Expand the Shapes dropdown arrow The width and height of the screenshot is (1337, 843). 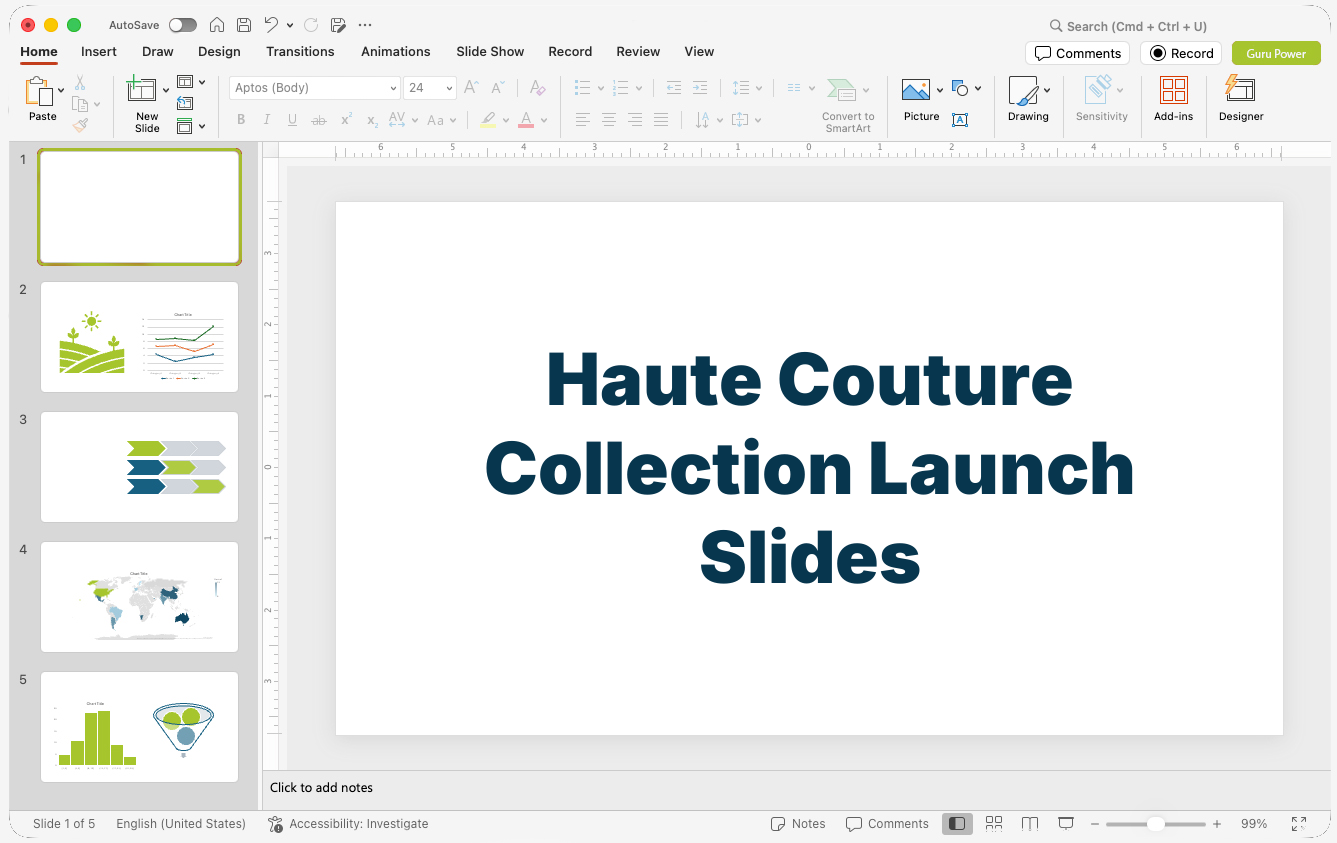point(978,88)
